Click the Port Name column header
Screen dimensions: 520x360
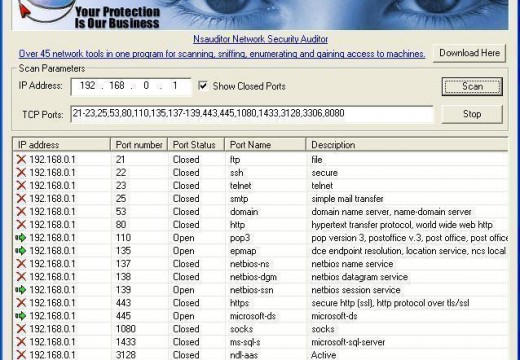[x=265, y=145]
